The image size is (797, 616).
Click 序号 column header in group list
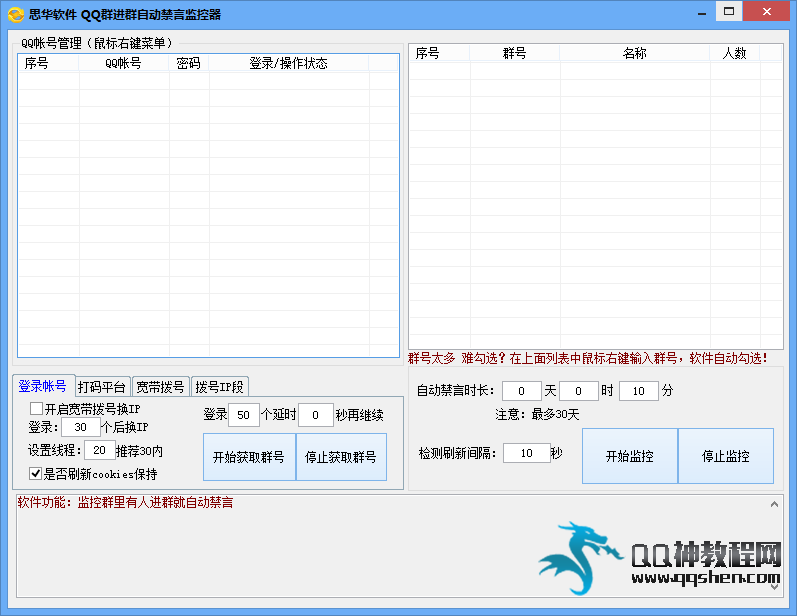(440, 53)
